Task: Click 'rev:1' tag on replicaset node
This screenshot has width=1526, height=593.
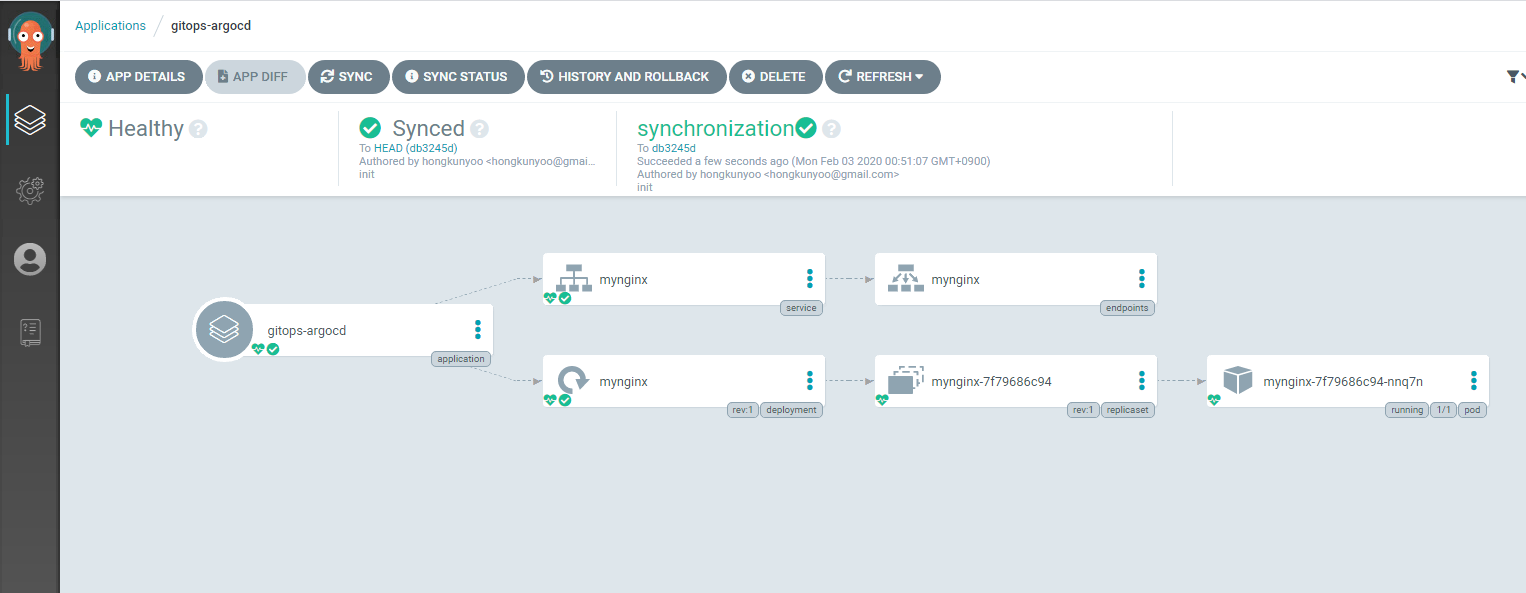Action: (1083, 410)
